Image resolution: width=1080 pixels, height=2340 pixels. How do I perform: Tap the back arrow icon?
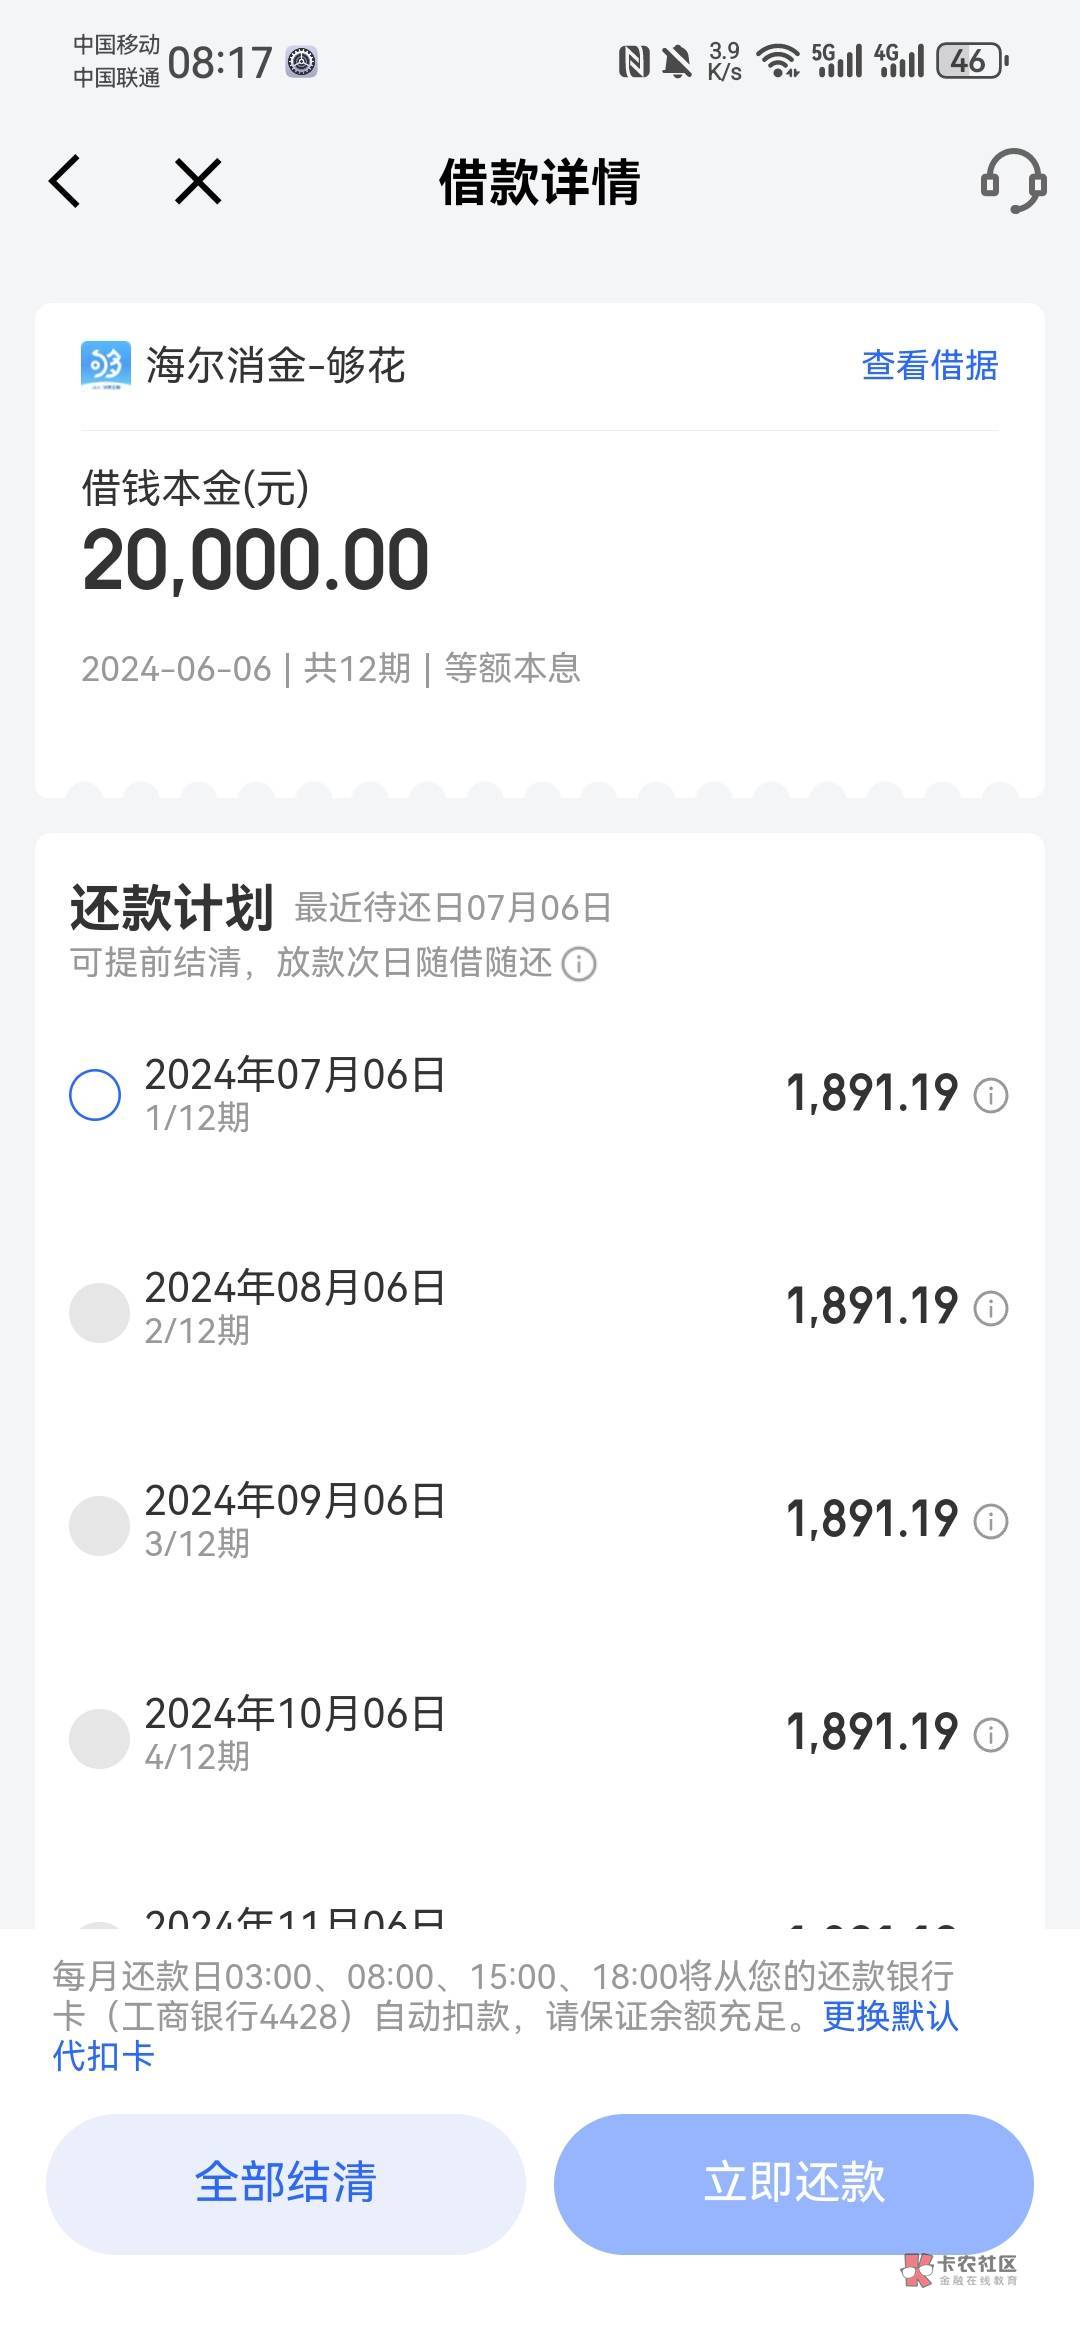point(65,182)
